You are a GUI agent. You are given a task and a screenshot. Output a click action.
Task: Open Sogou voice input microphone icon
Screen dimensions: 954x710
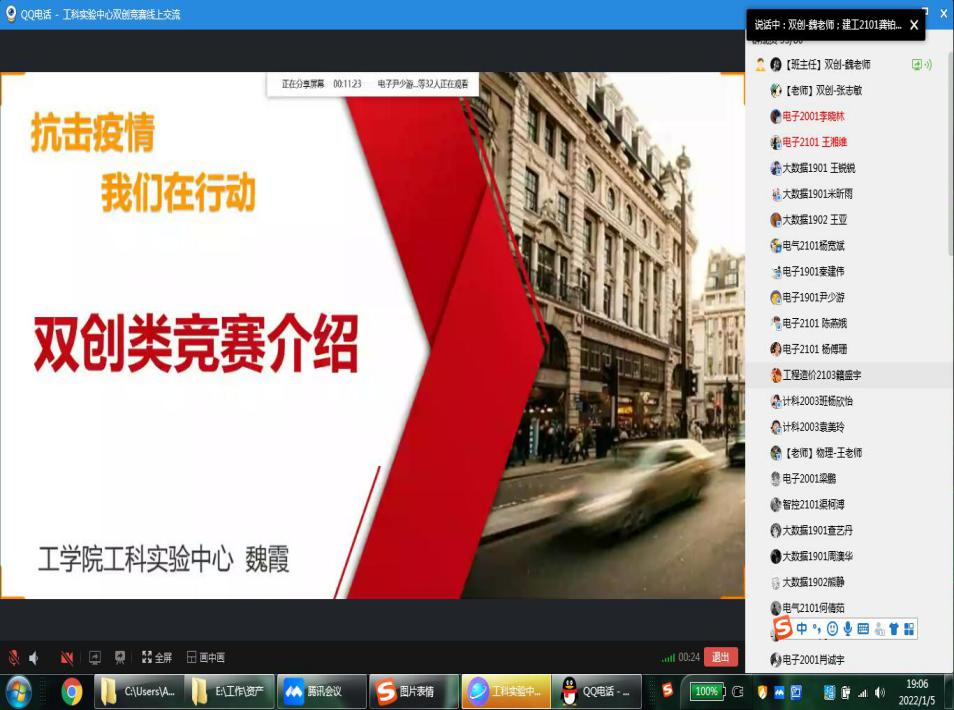click(848, 629)
